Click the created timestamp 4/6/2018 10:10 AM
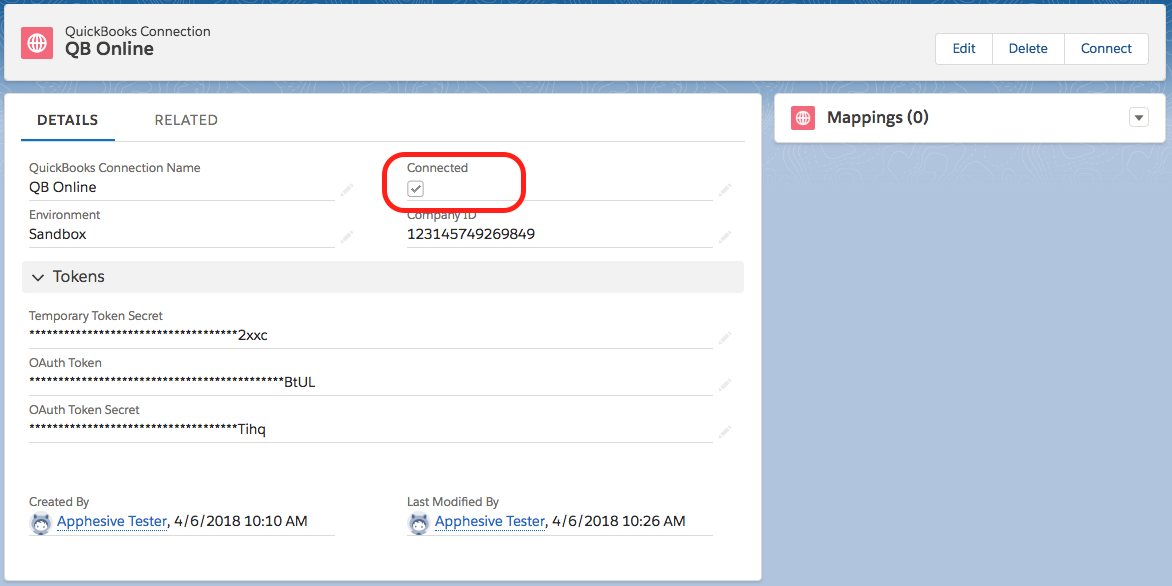1172x586 pixels. [241, 521]
